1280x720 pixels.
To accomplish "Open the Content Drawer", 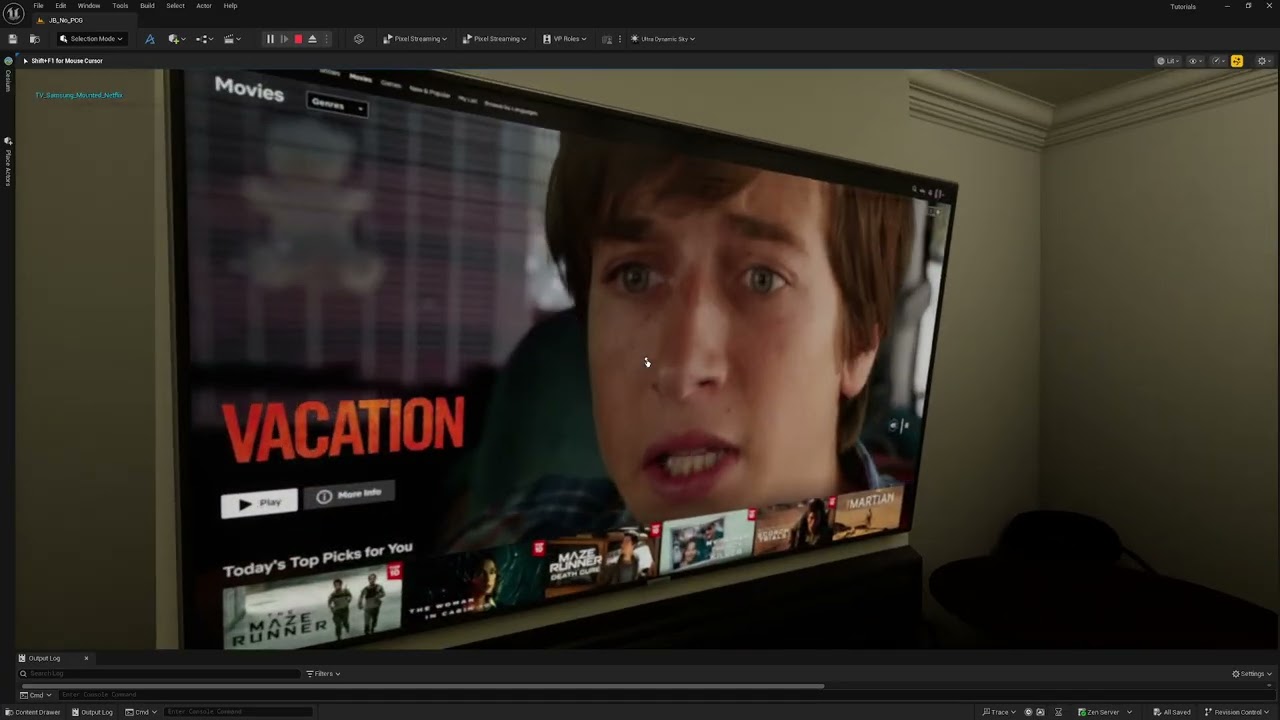I will pos(32,712).
